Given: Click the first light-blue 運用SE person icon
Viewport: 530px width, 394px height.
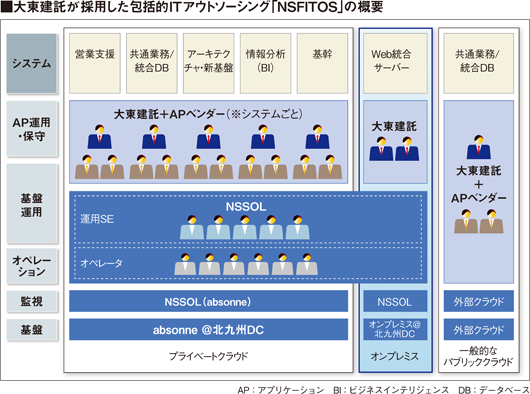Looking at the screenshot, I should tap(192, 227).
